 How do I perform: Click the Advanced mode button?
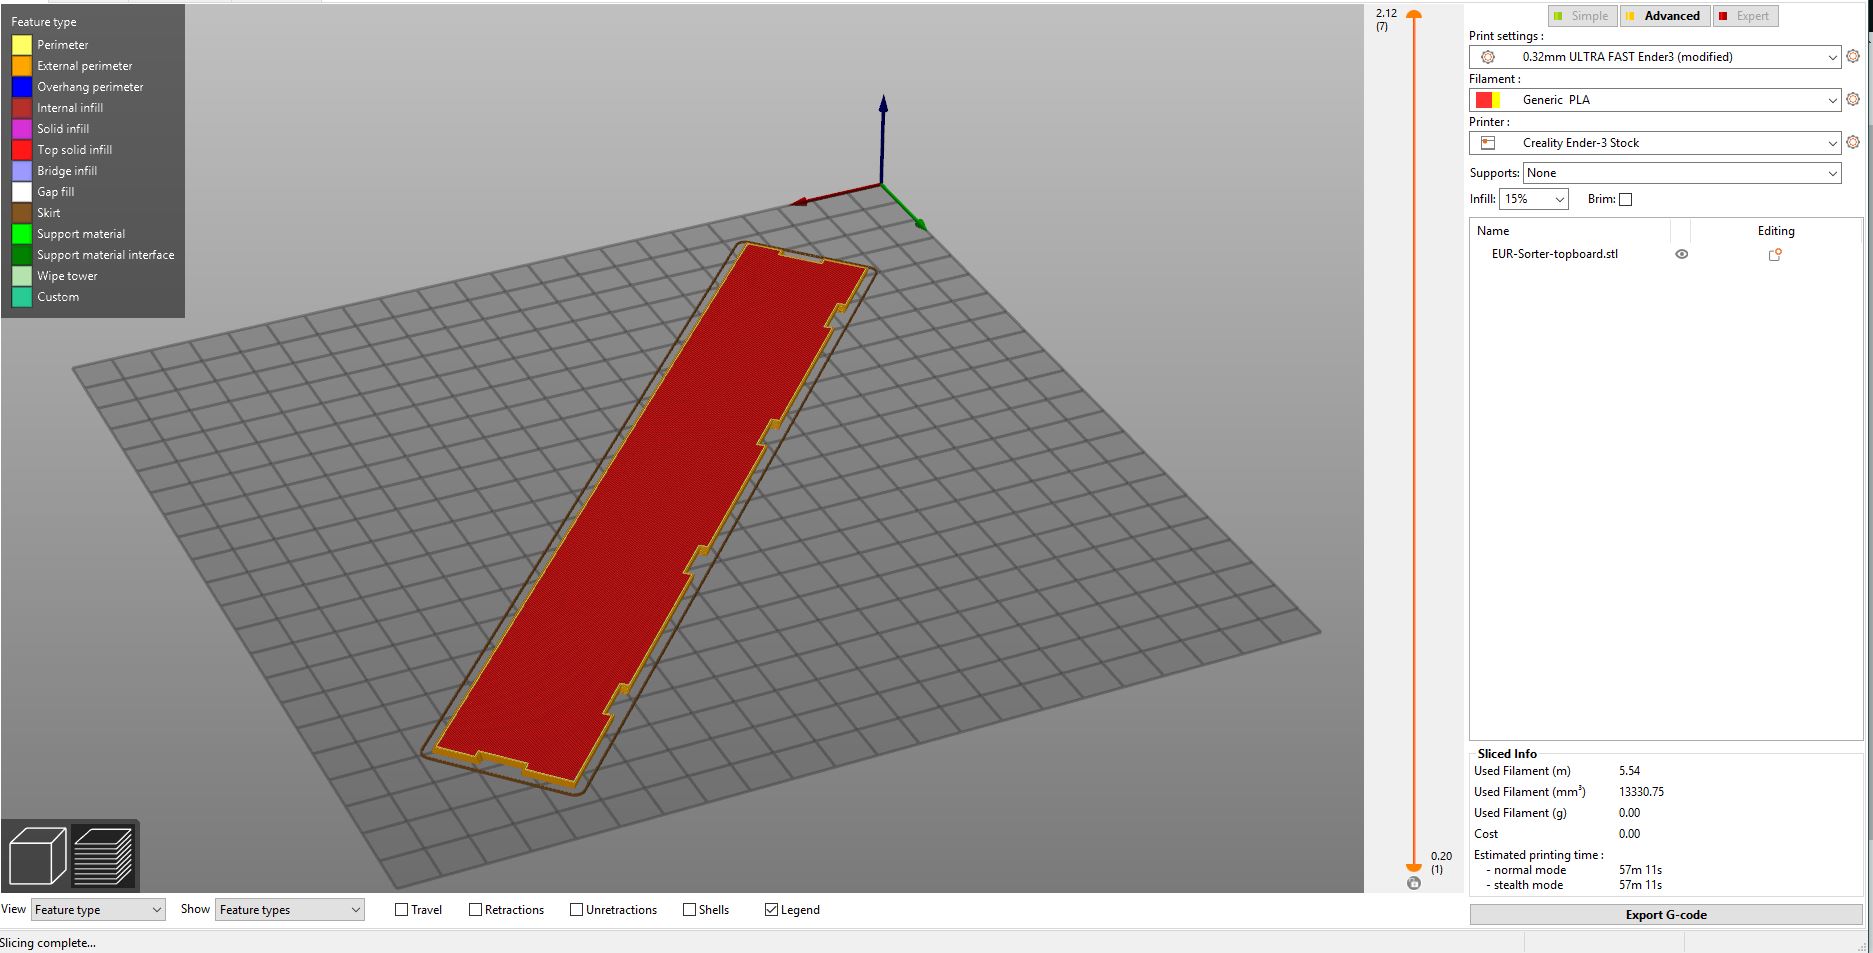coord(1664,15)
